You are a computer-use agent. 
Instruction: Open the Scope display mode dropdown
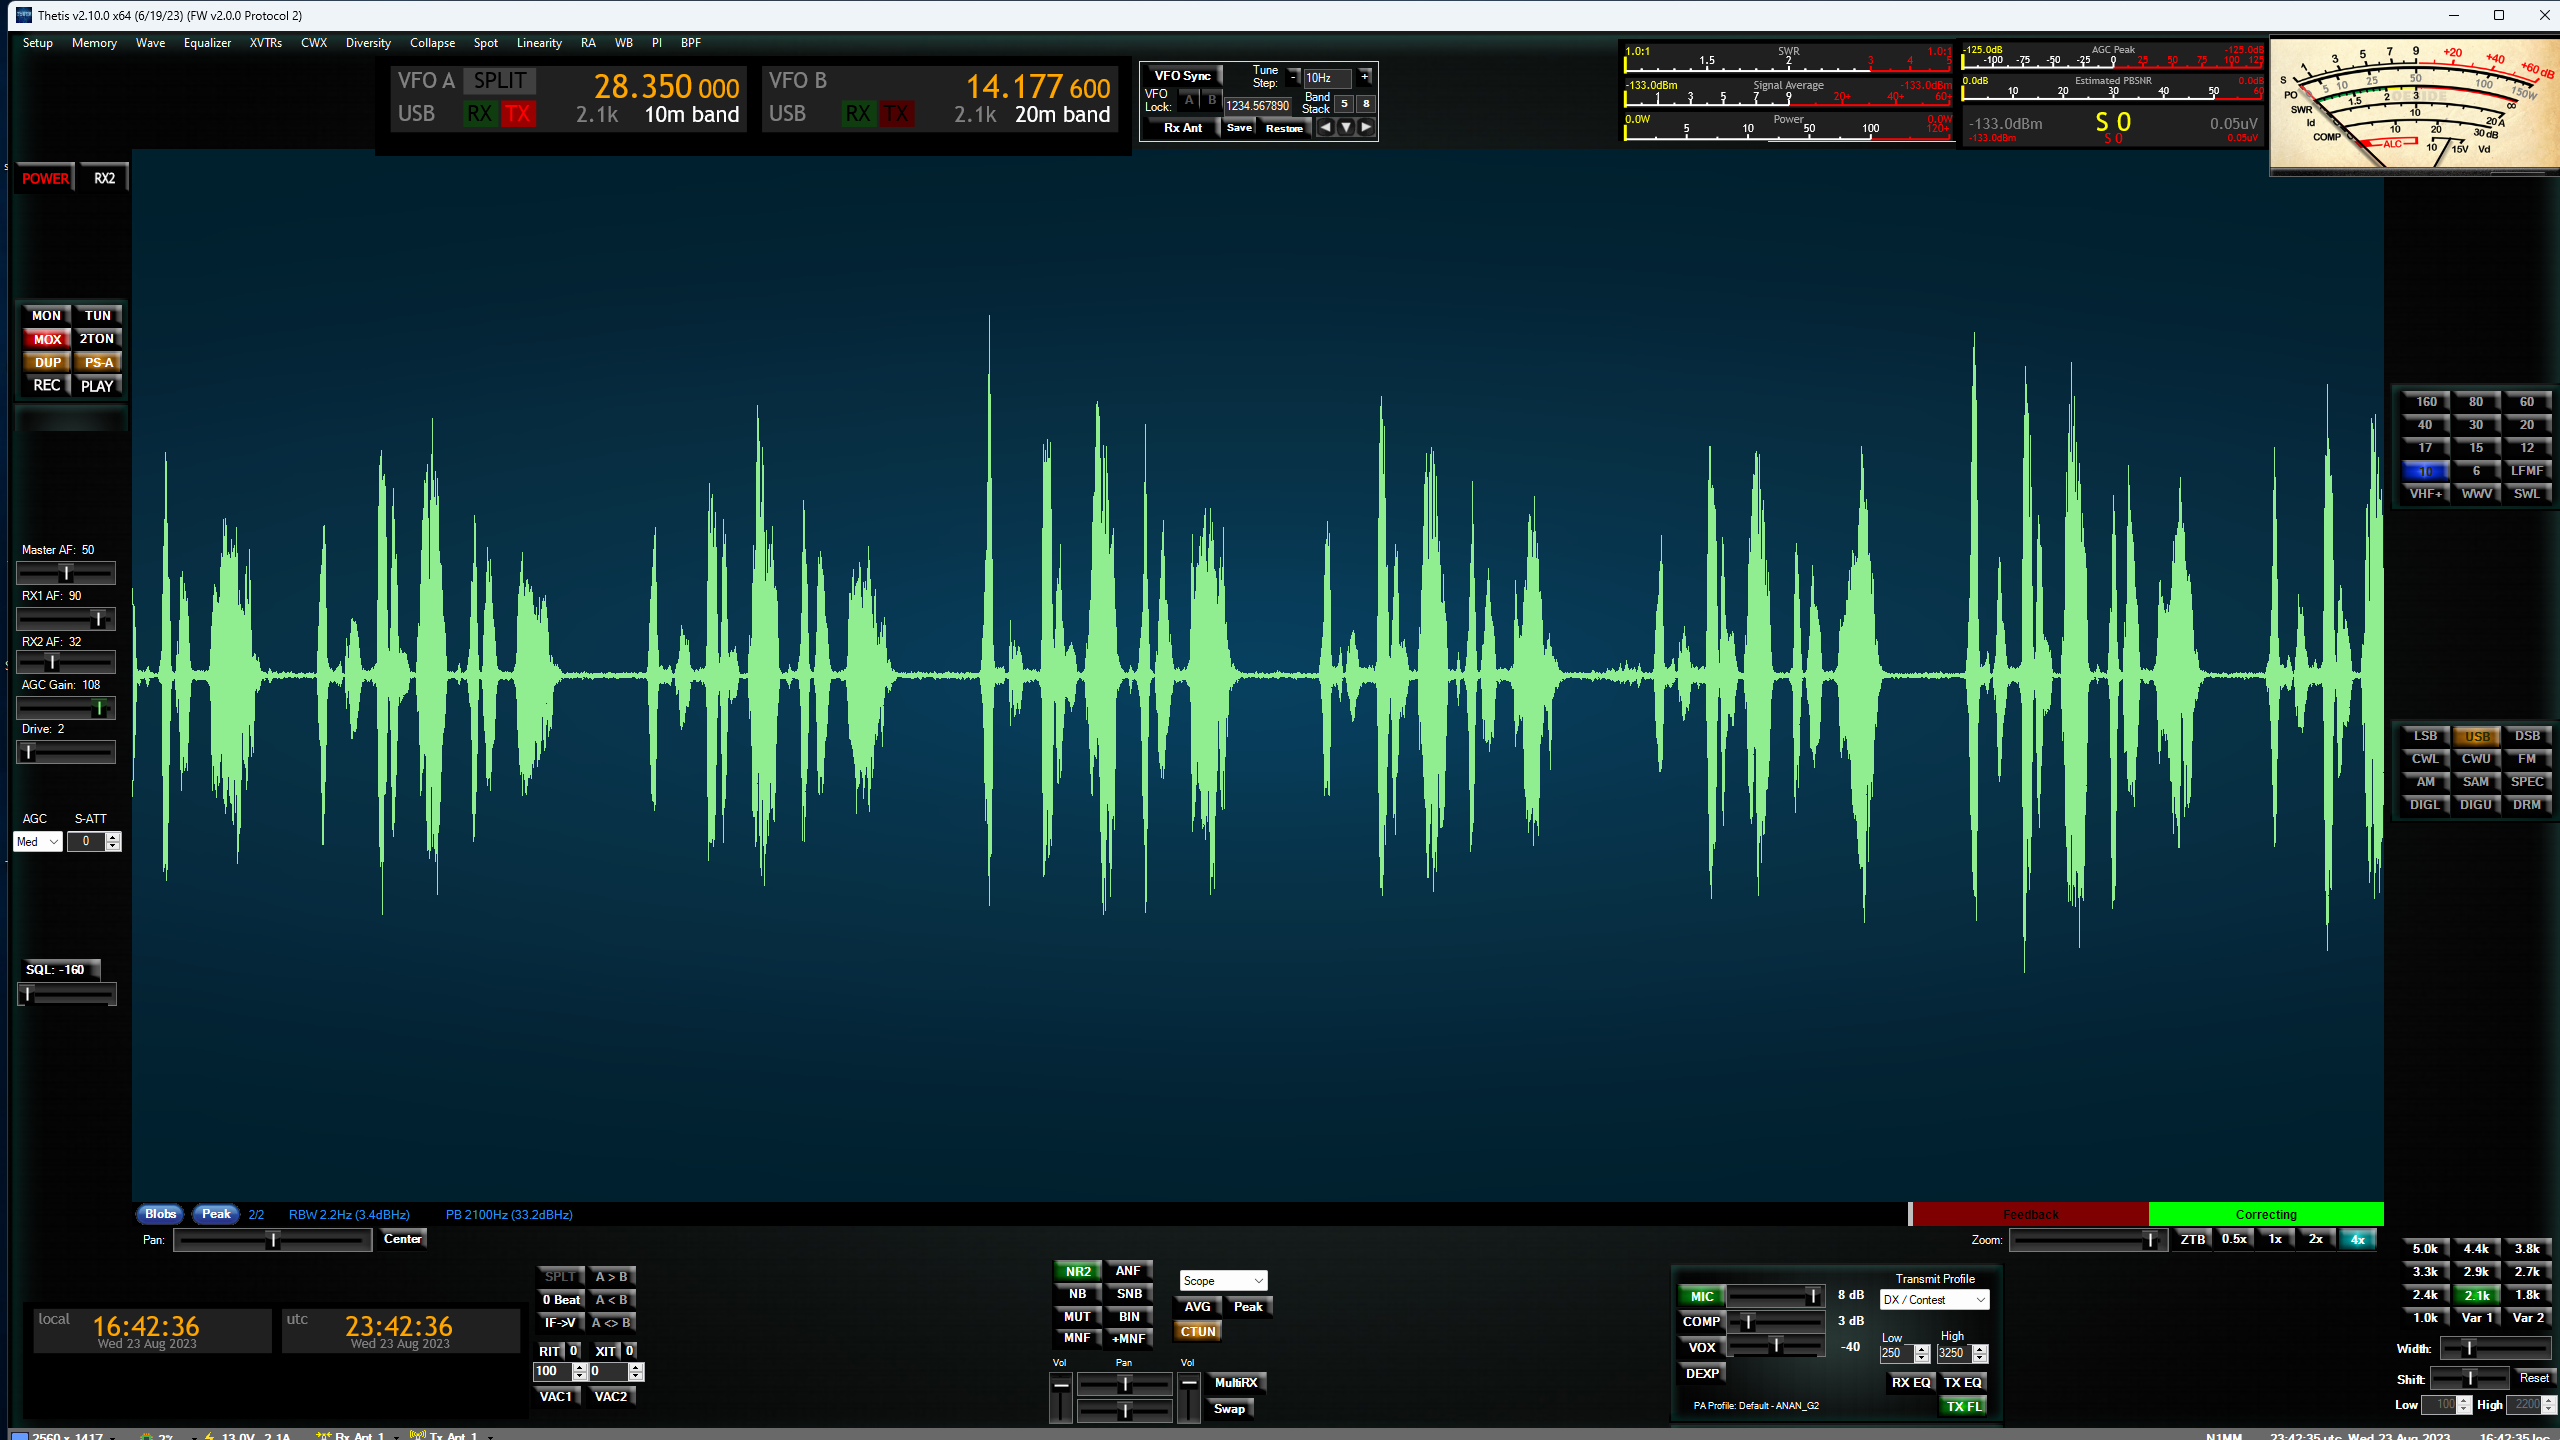[1223, 1281]
